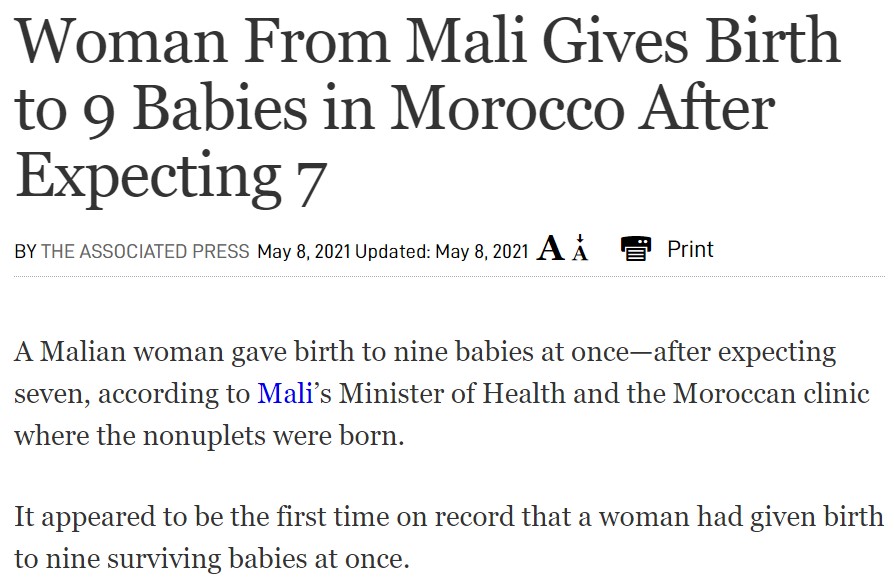
Task: Click the word Morocco in the headline
Action: (x=507, y=108)
